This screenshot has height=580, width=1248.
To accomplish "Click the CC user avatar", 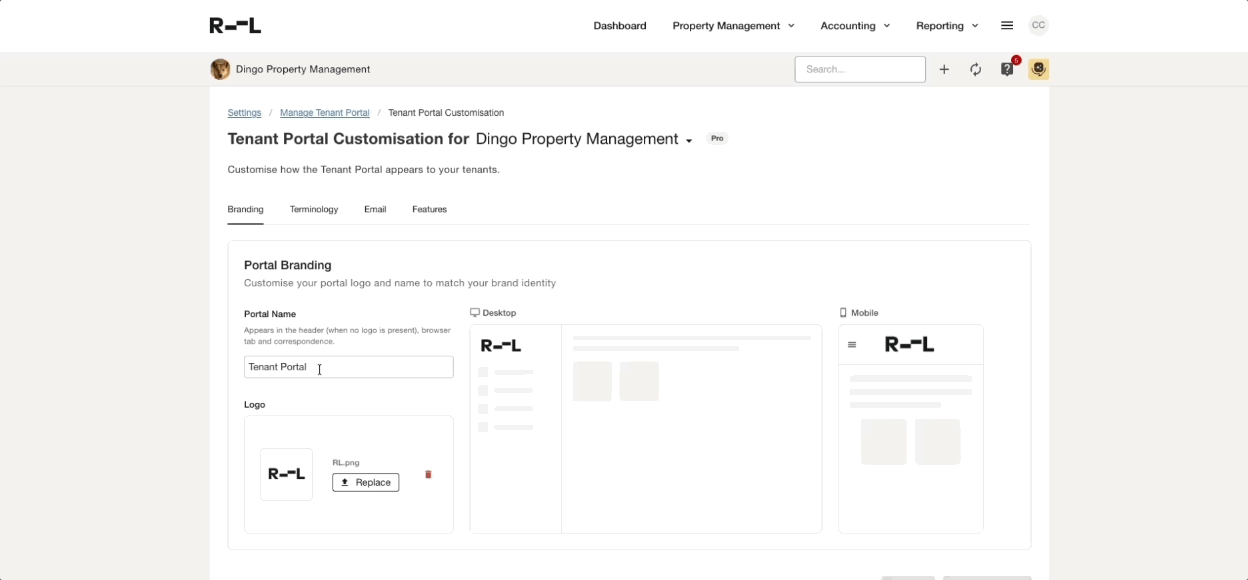I will 1038,26.
